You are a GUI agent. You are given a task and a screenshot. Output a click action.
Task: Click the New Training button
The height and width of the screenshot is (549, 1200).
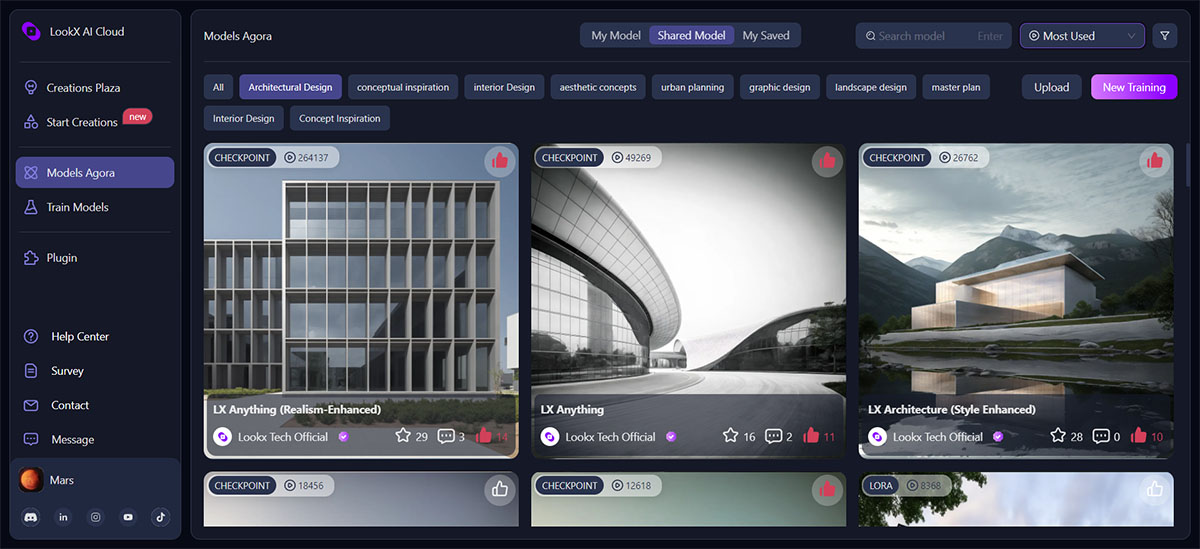(1134, 87)
